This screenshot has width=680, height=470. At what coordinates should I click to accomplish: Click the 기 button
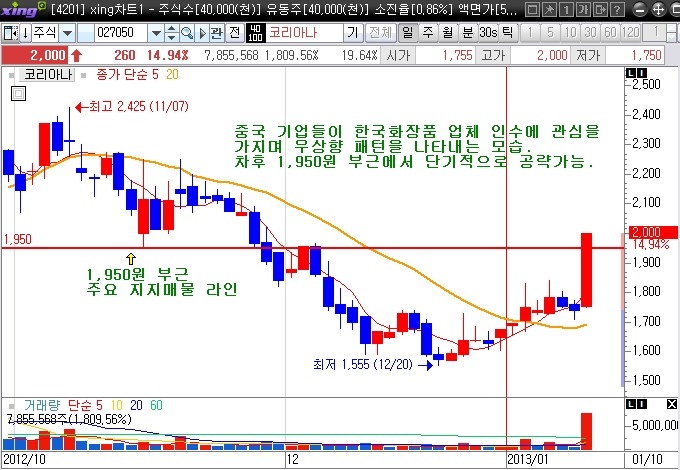point(354,33)
